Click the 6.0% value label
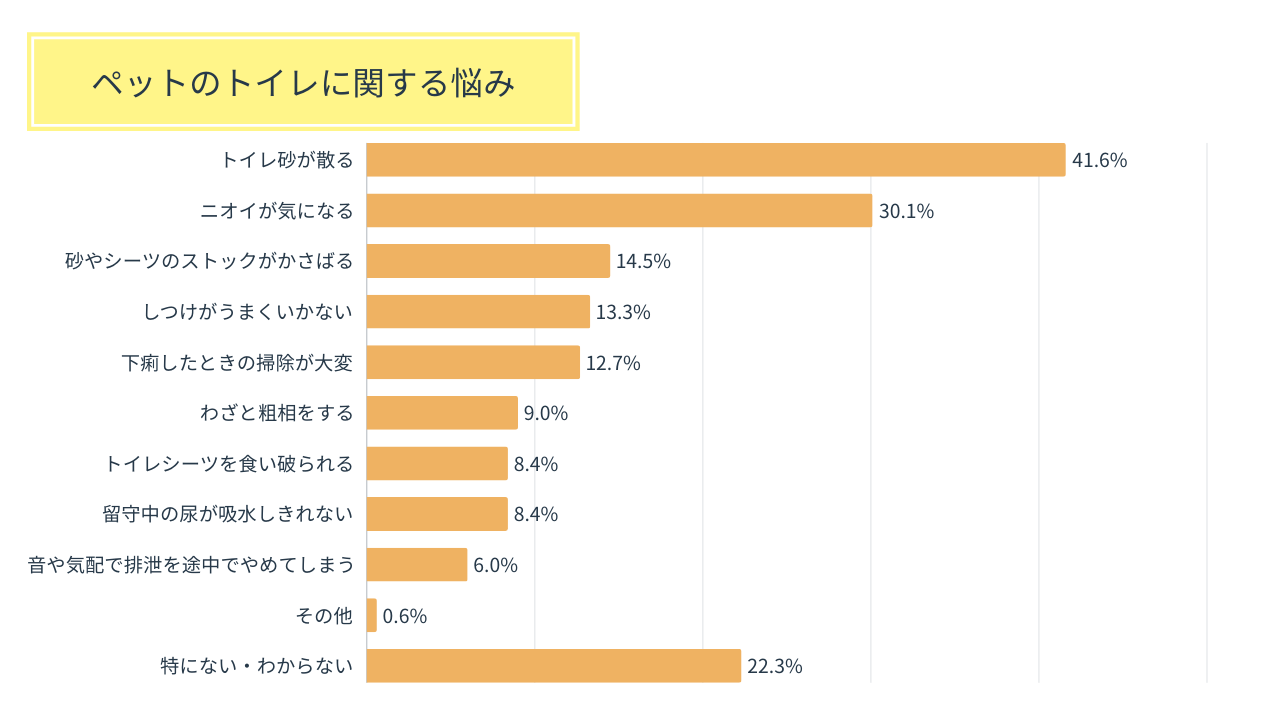 (x=495, y=565)
